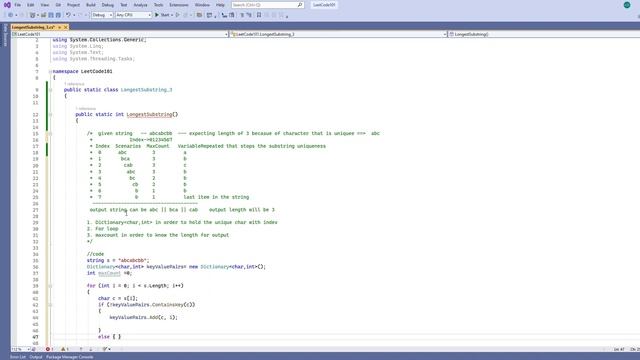Open the Extensions menu
This screenshot has width=640, height=360.
179,5
